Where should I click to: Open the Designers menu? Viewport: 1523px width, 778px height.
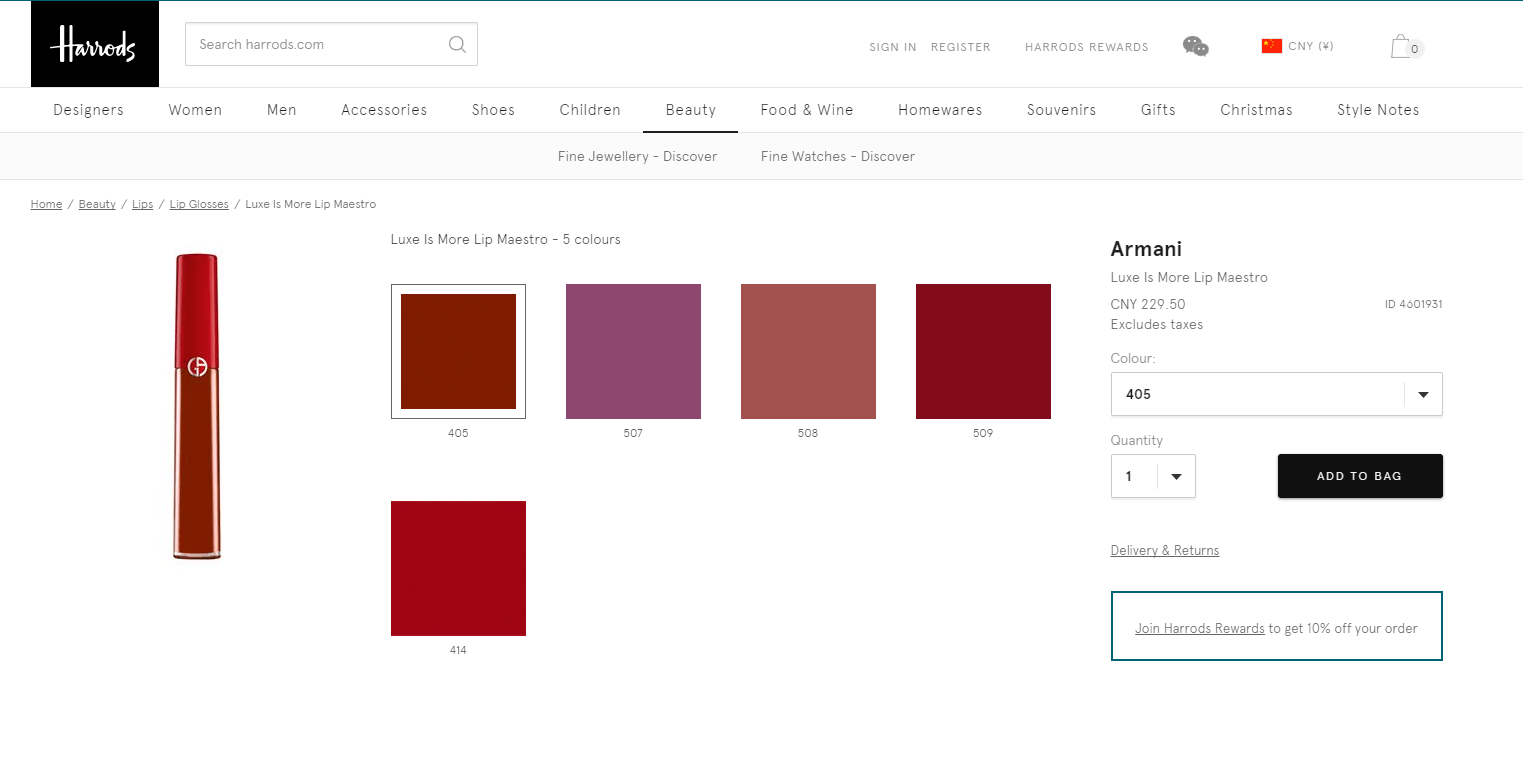pyautogui.click(x=89, y=110)
